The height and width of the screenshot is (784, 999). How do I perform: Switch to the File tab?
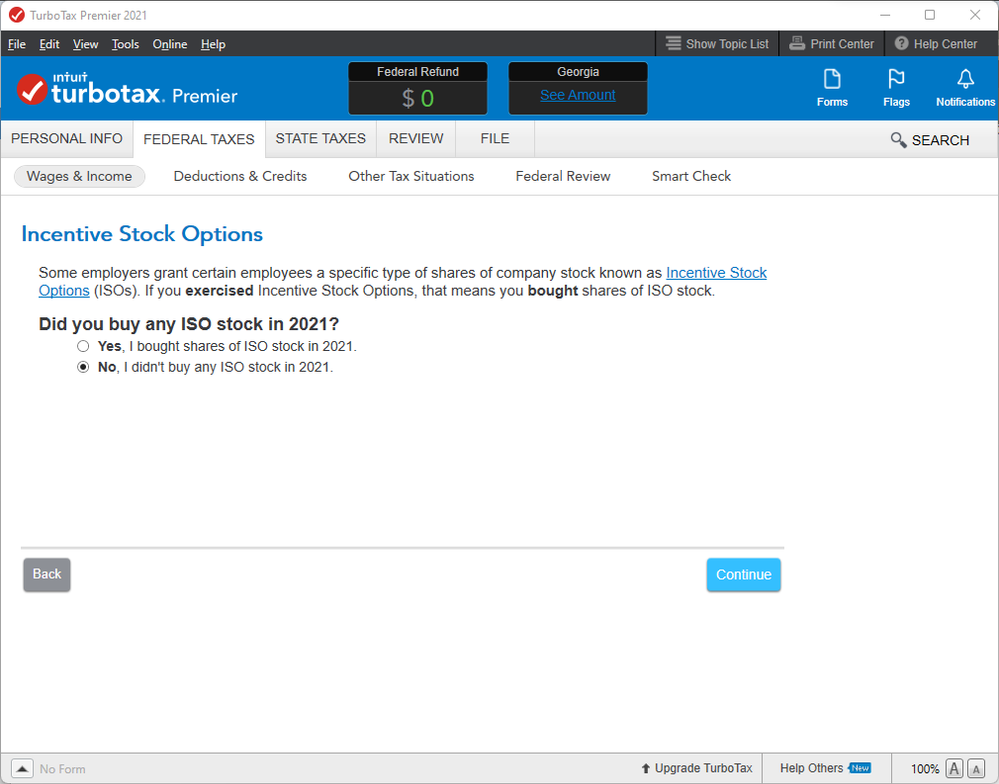pyautogui.click(x=495, y=139)
